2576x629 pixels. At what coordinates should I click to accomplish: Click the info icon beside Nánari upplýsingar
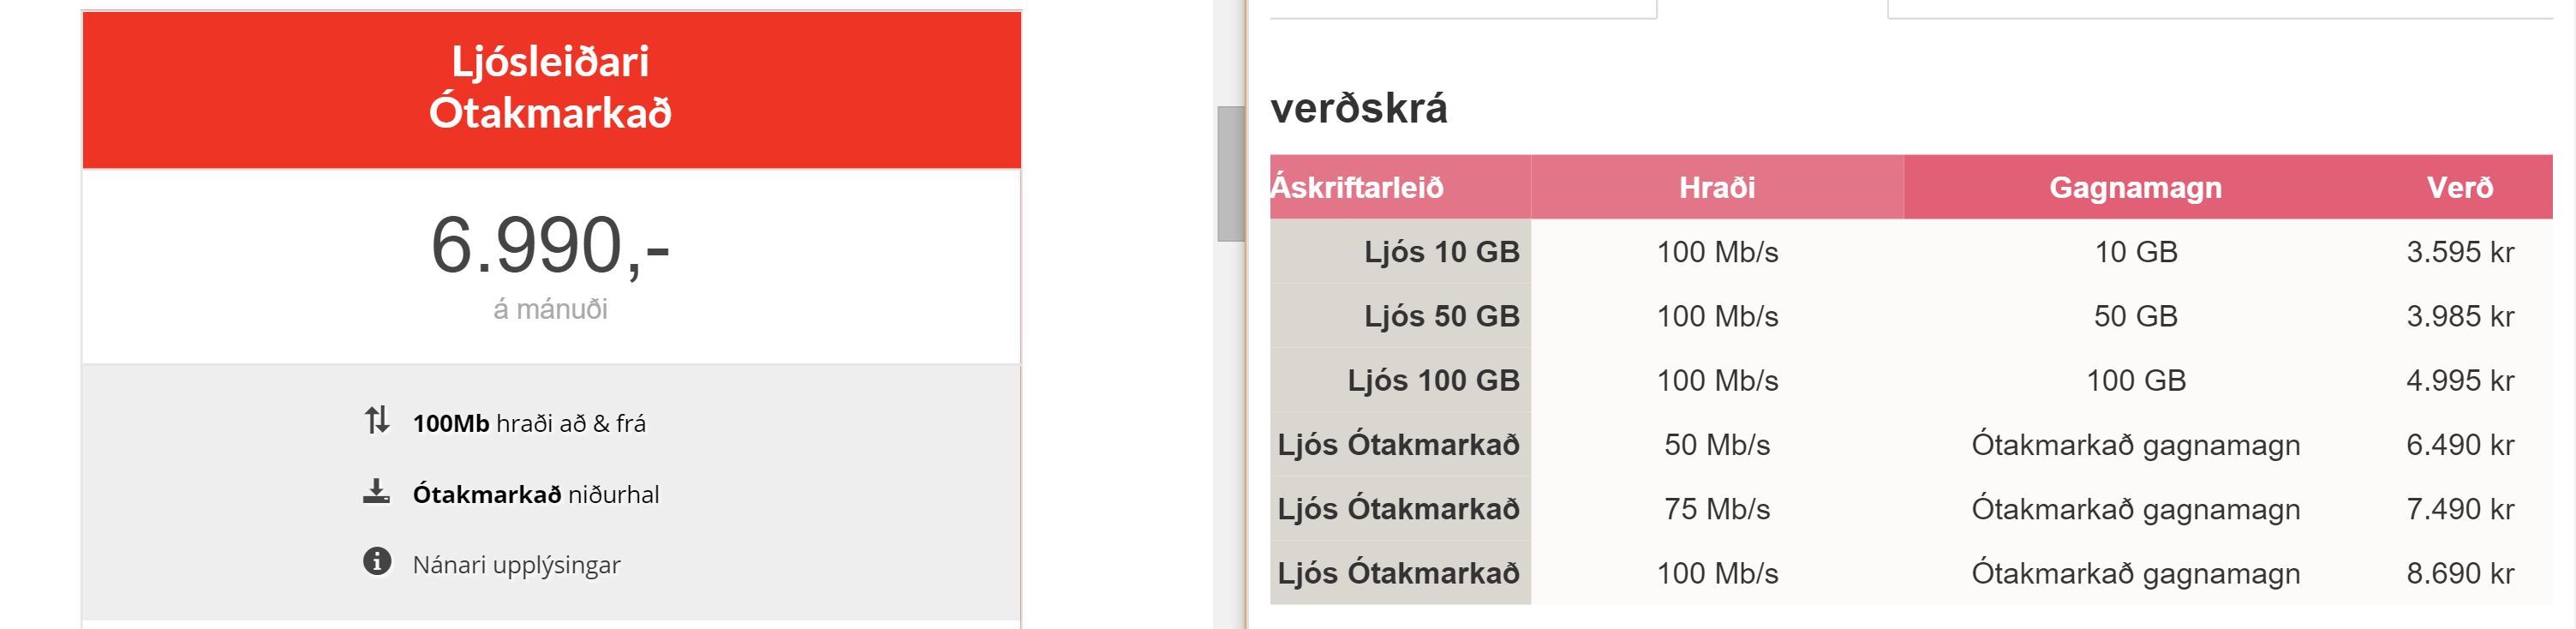(376, 562)
